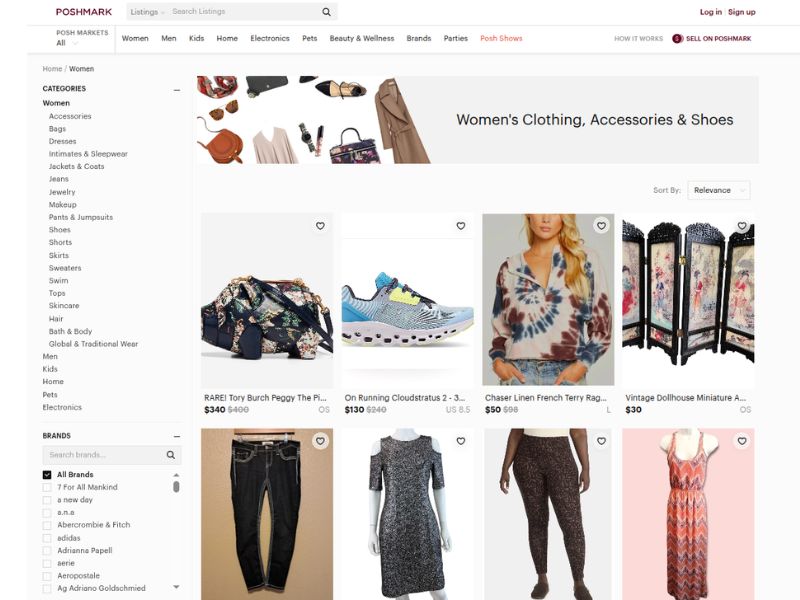The image size is (800, 600).
Task: Click the brand search magnifier icon
Action: point(171,455)
